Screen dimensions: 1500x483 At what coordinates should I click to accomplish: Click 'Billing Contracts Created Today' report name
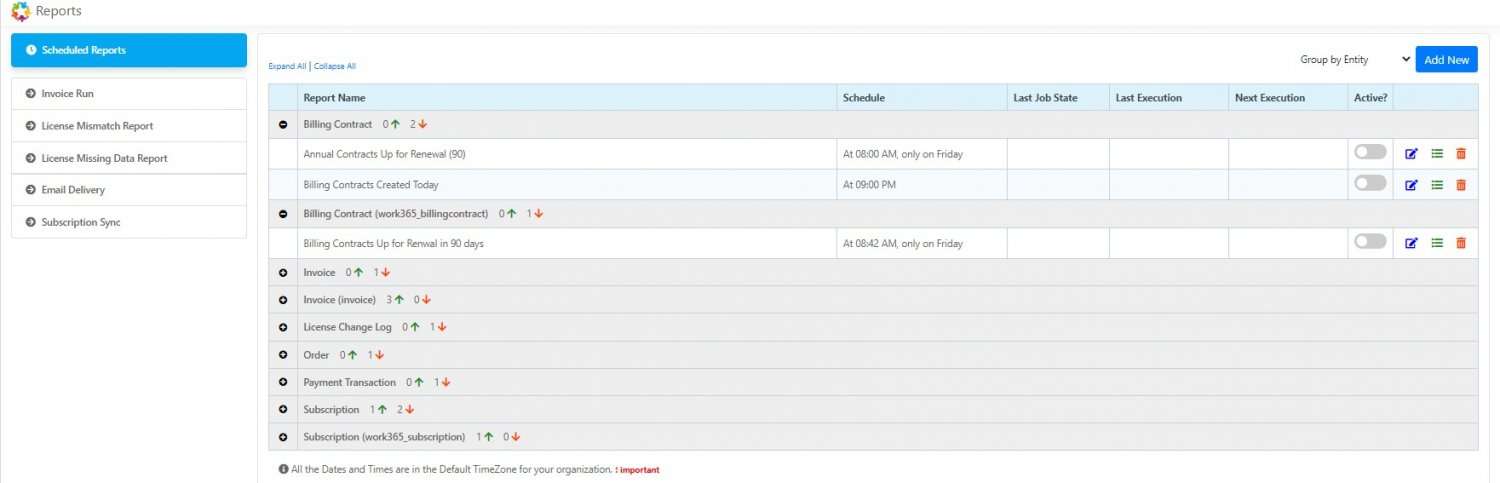tap(371, 185)
